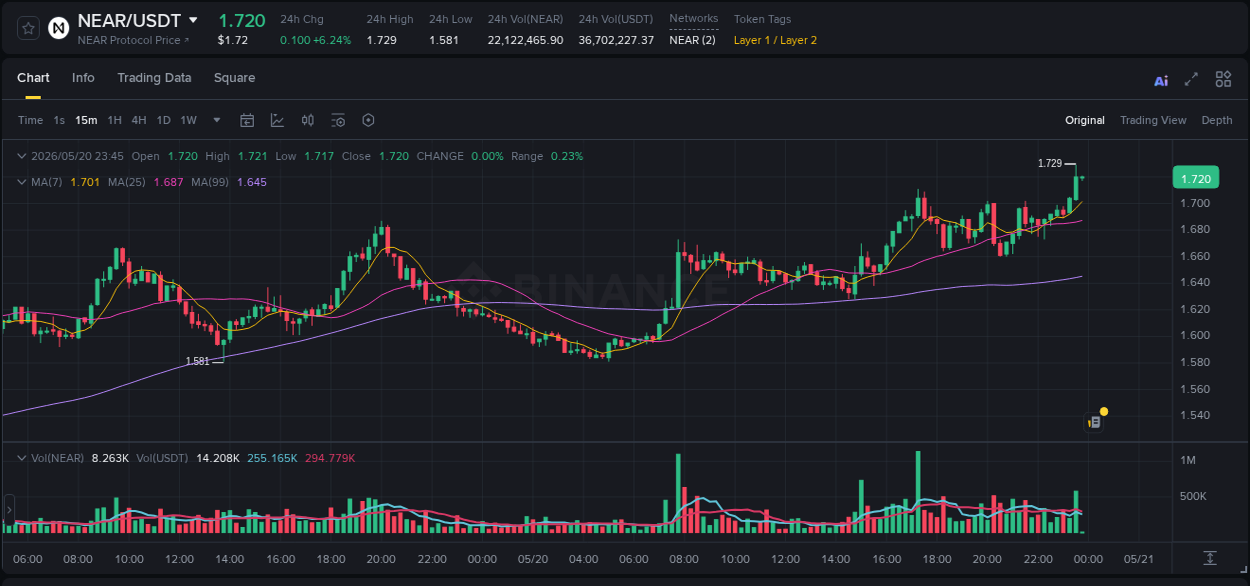Viewport: 1250px width, 586px height.
Task: Star NEAR/USDT as a favorite
Action: 29,28
